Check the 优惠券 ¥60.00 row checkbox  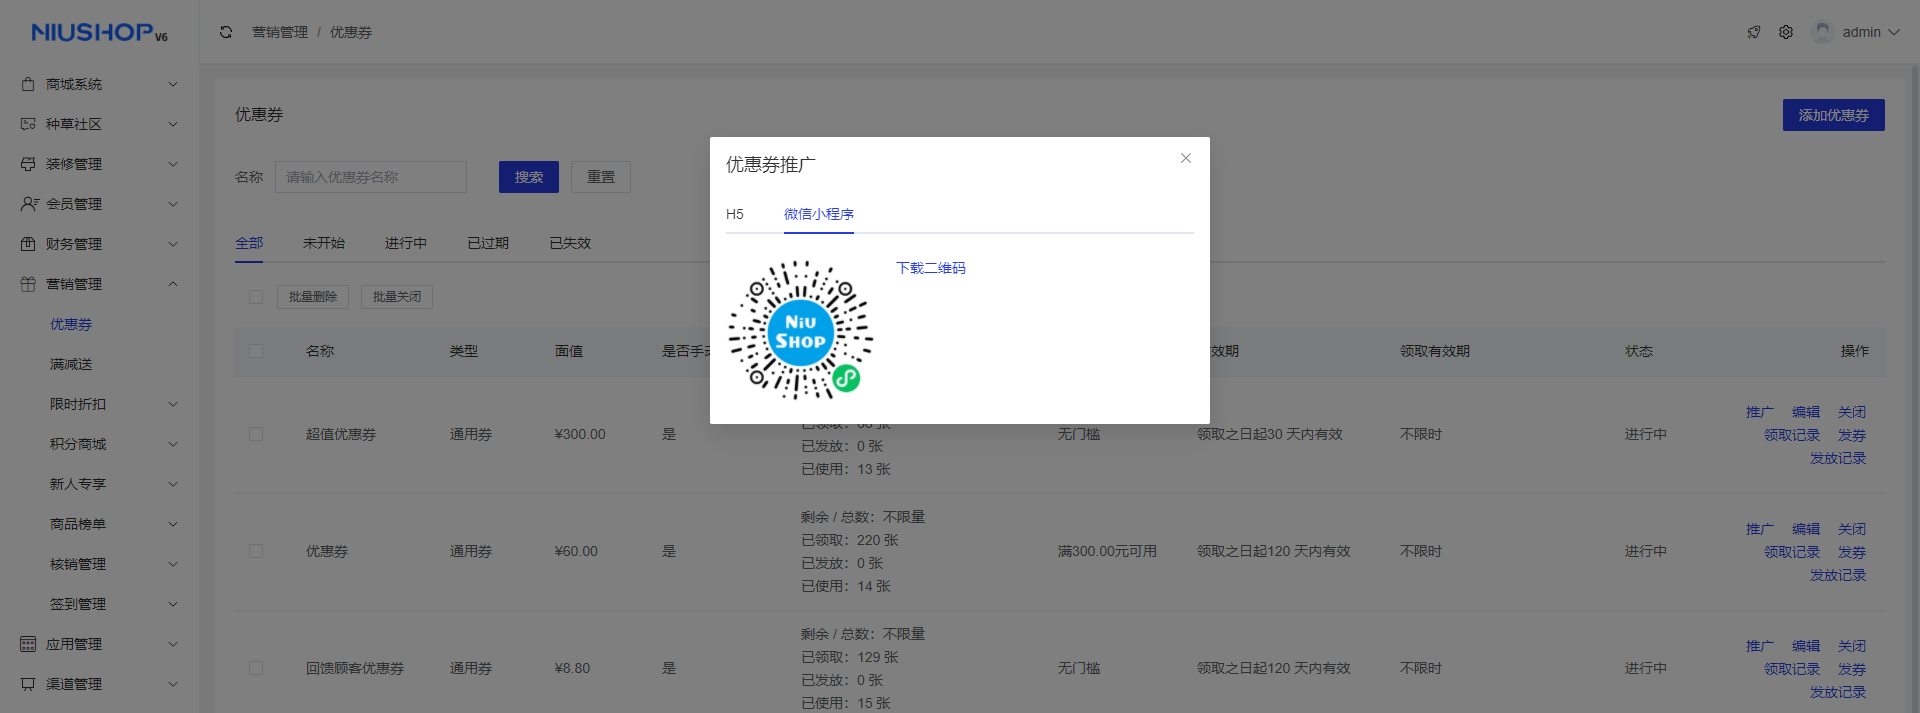(x=256, y=551)
